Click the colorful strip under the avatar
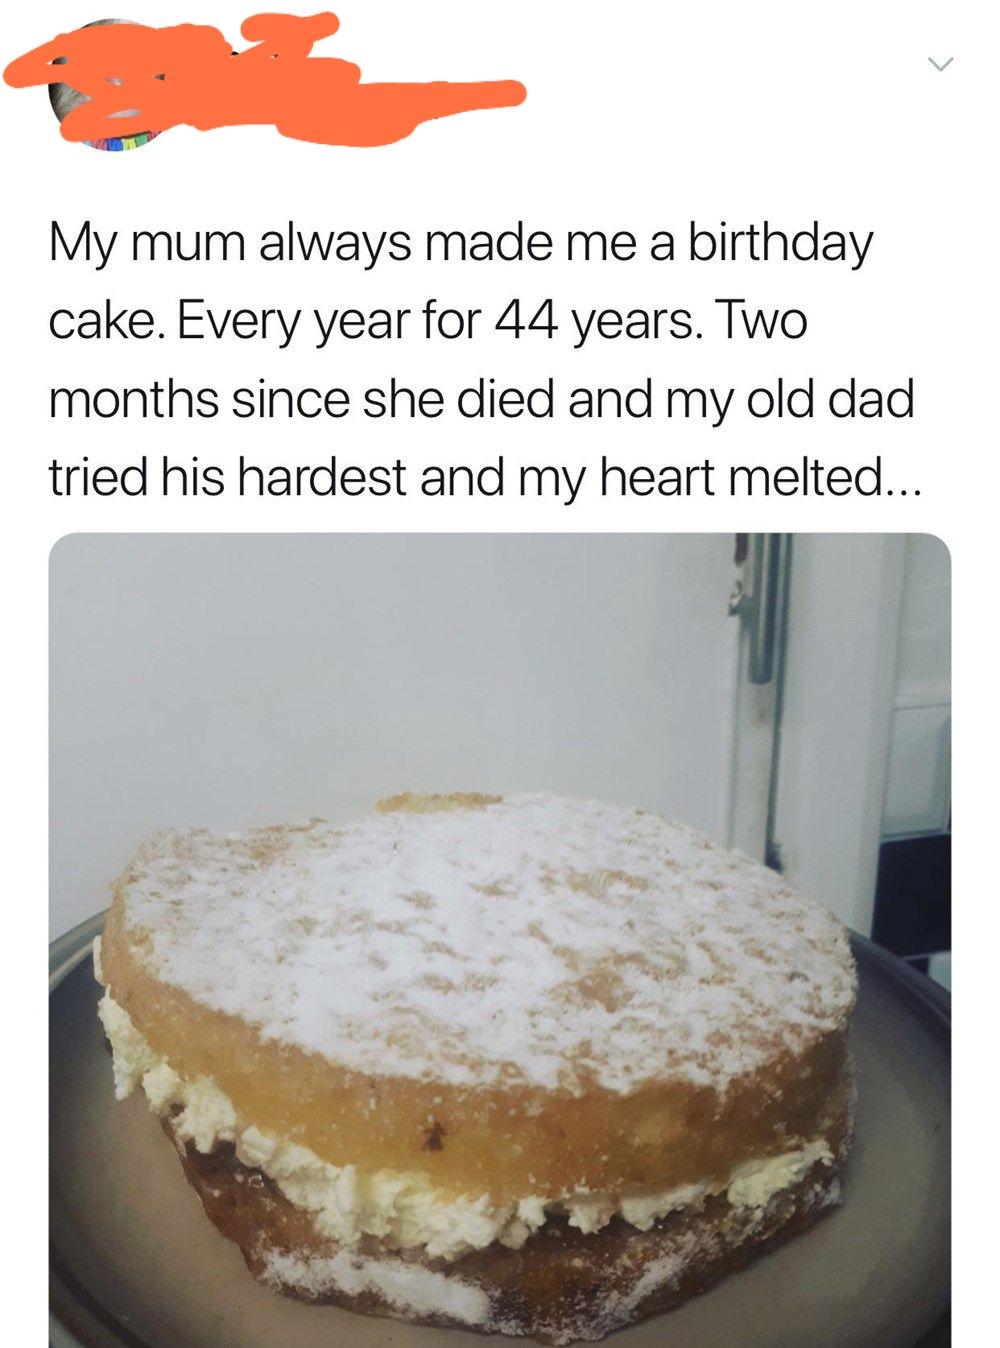 click(118, 143)
